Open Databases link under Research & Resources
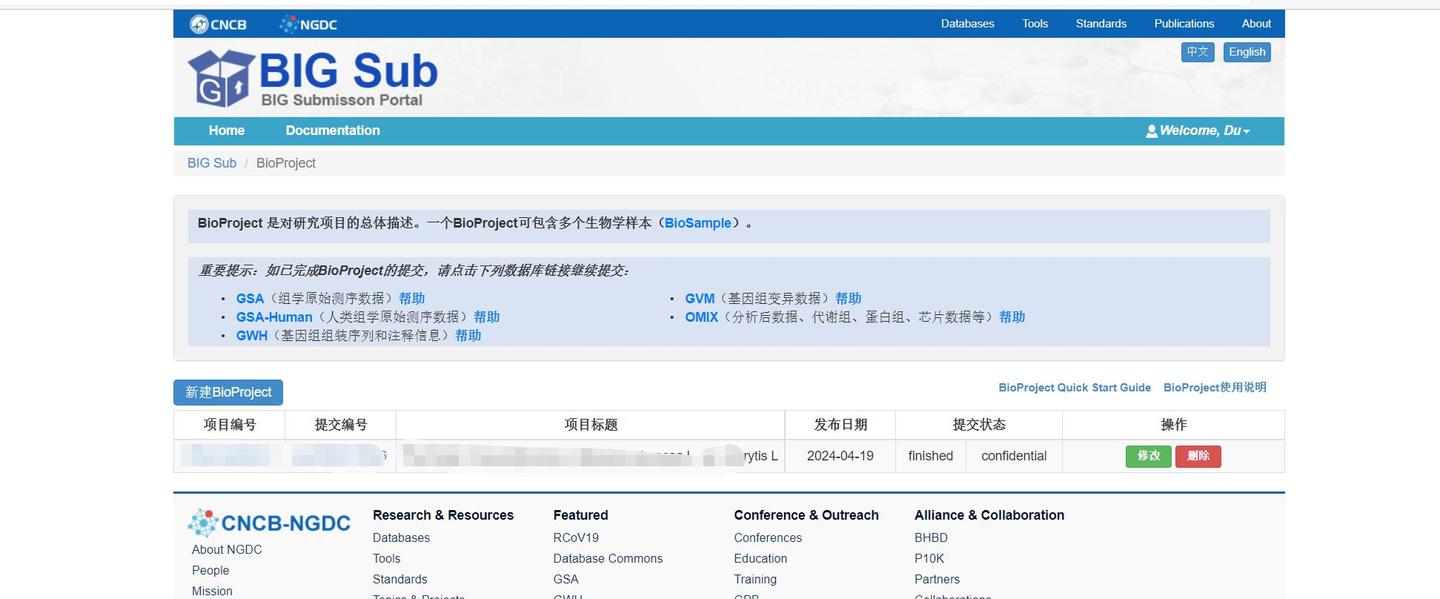 (401, 538)
